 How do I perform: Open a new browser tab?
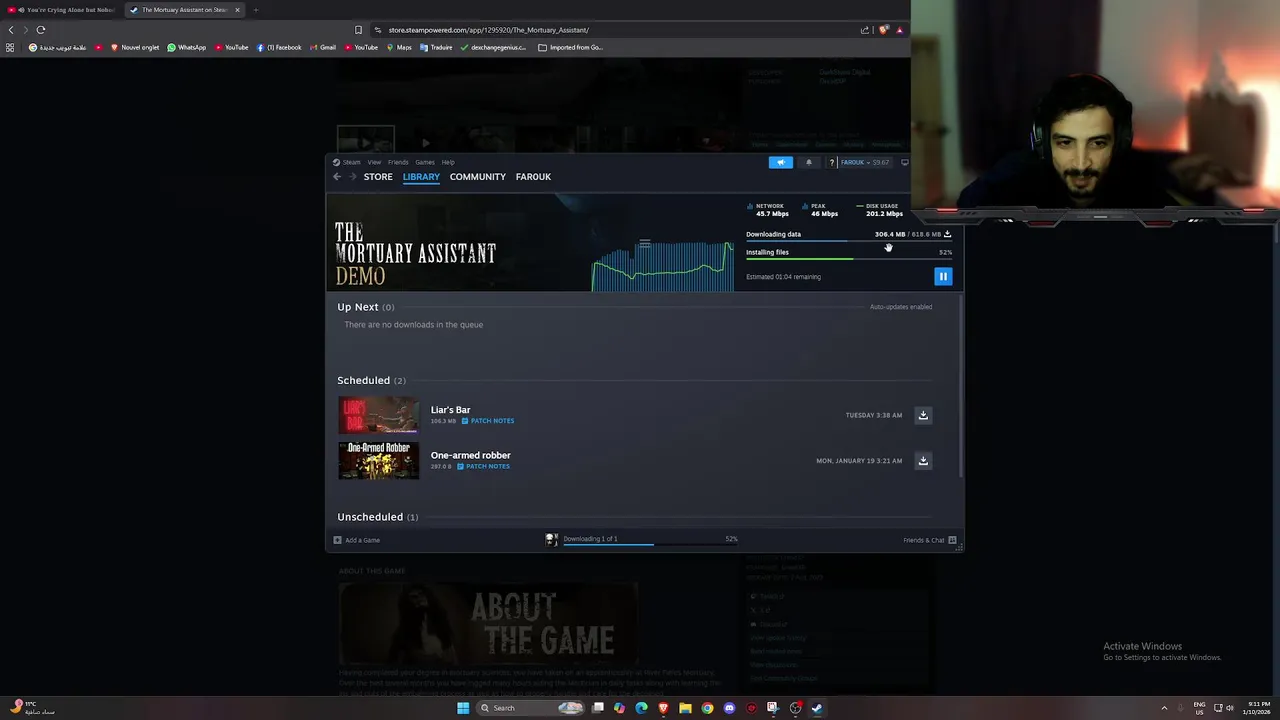click(x=255, y=10)
